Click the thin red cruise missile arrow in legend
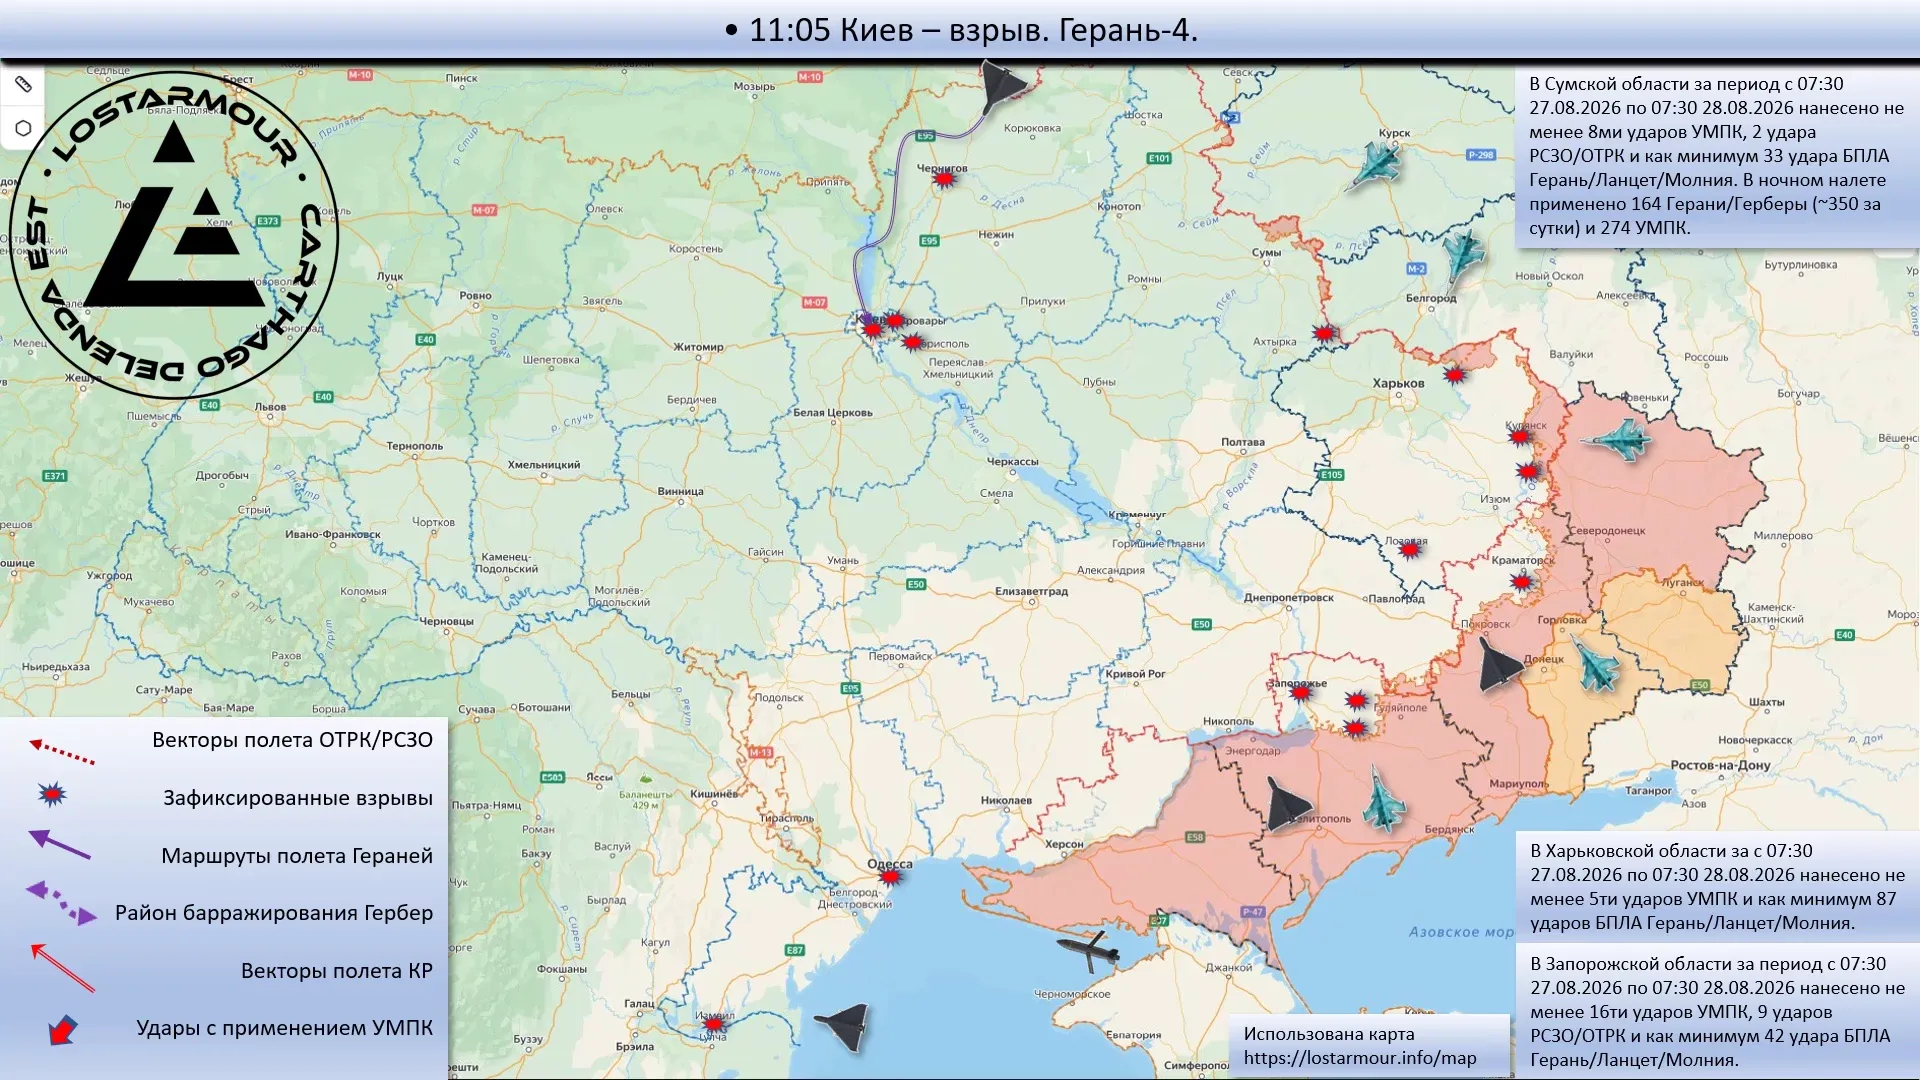This screenshot has width=1920, height=1080. [x=62, y=967]
